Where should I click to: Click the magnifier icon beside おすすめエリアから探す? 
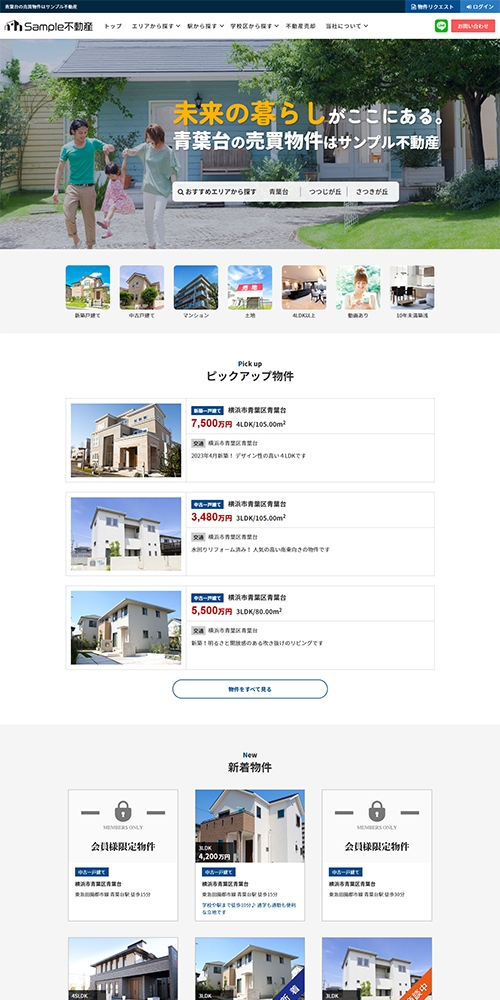point(181,191)
